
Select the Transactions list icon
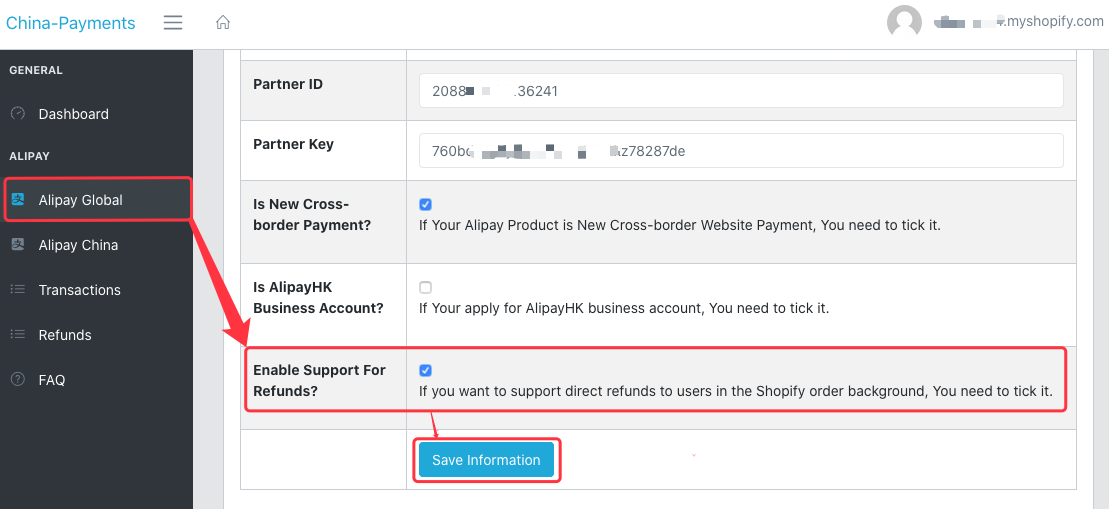[x=18, y=290]
